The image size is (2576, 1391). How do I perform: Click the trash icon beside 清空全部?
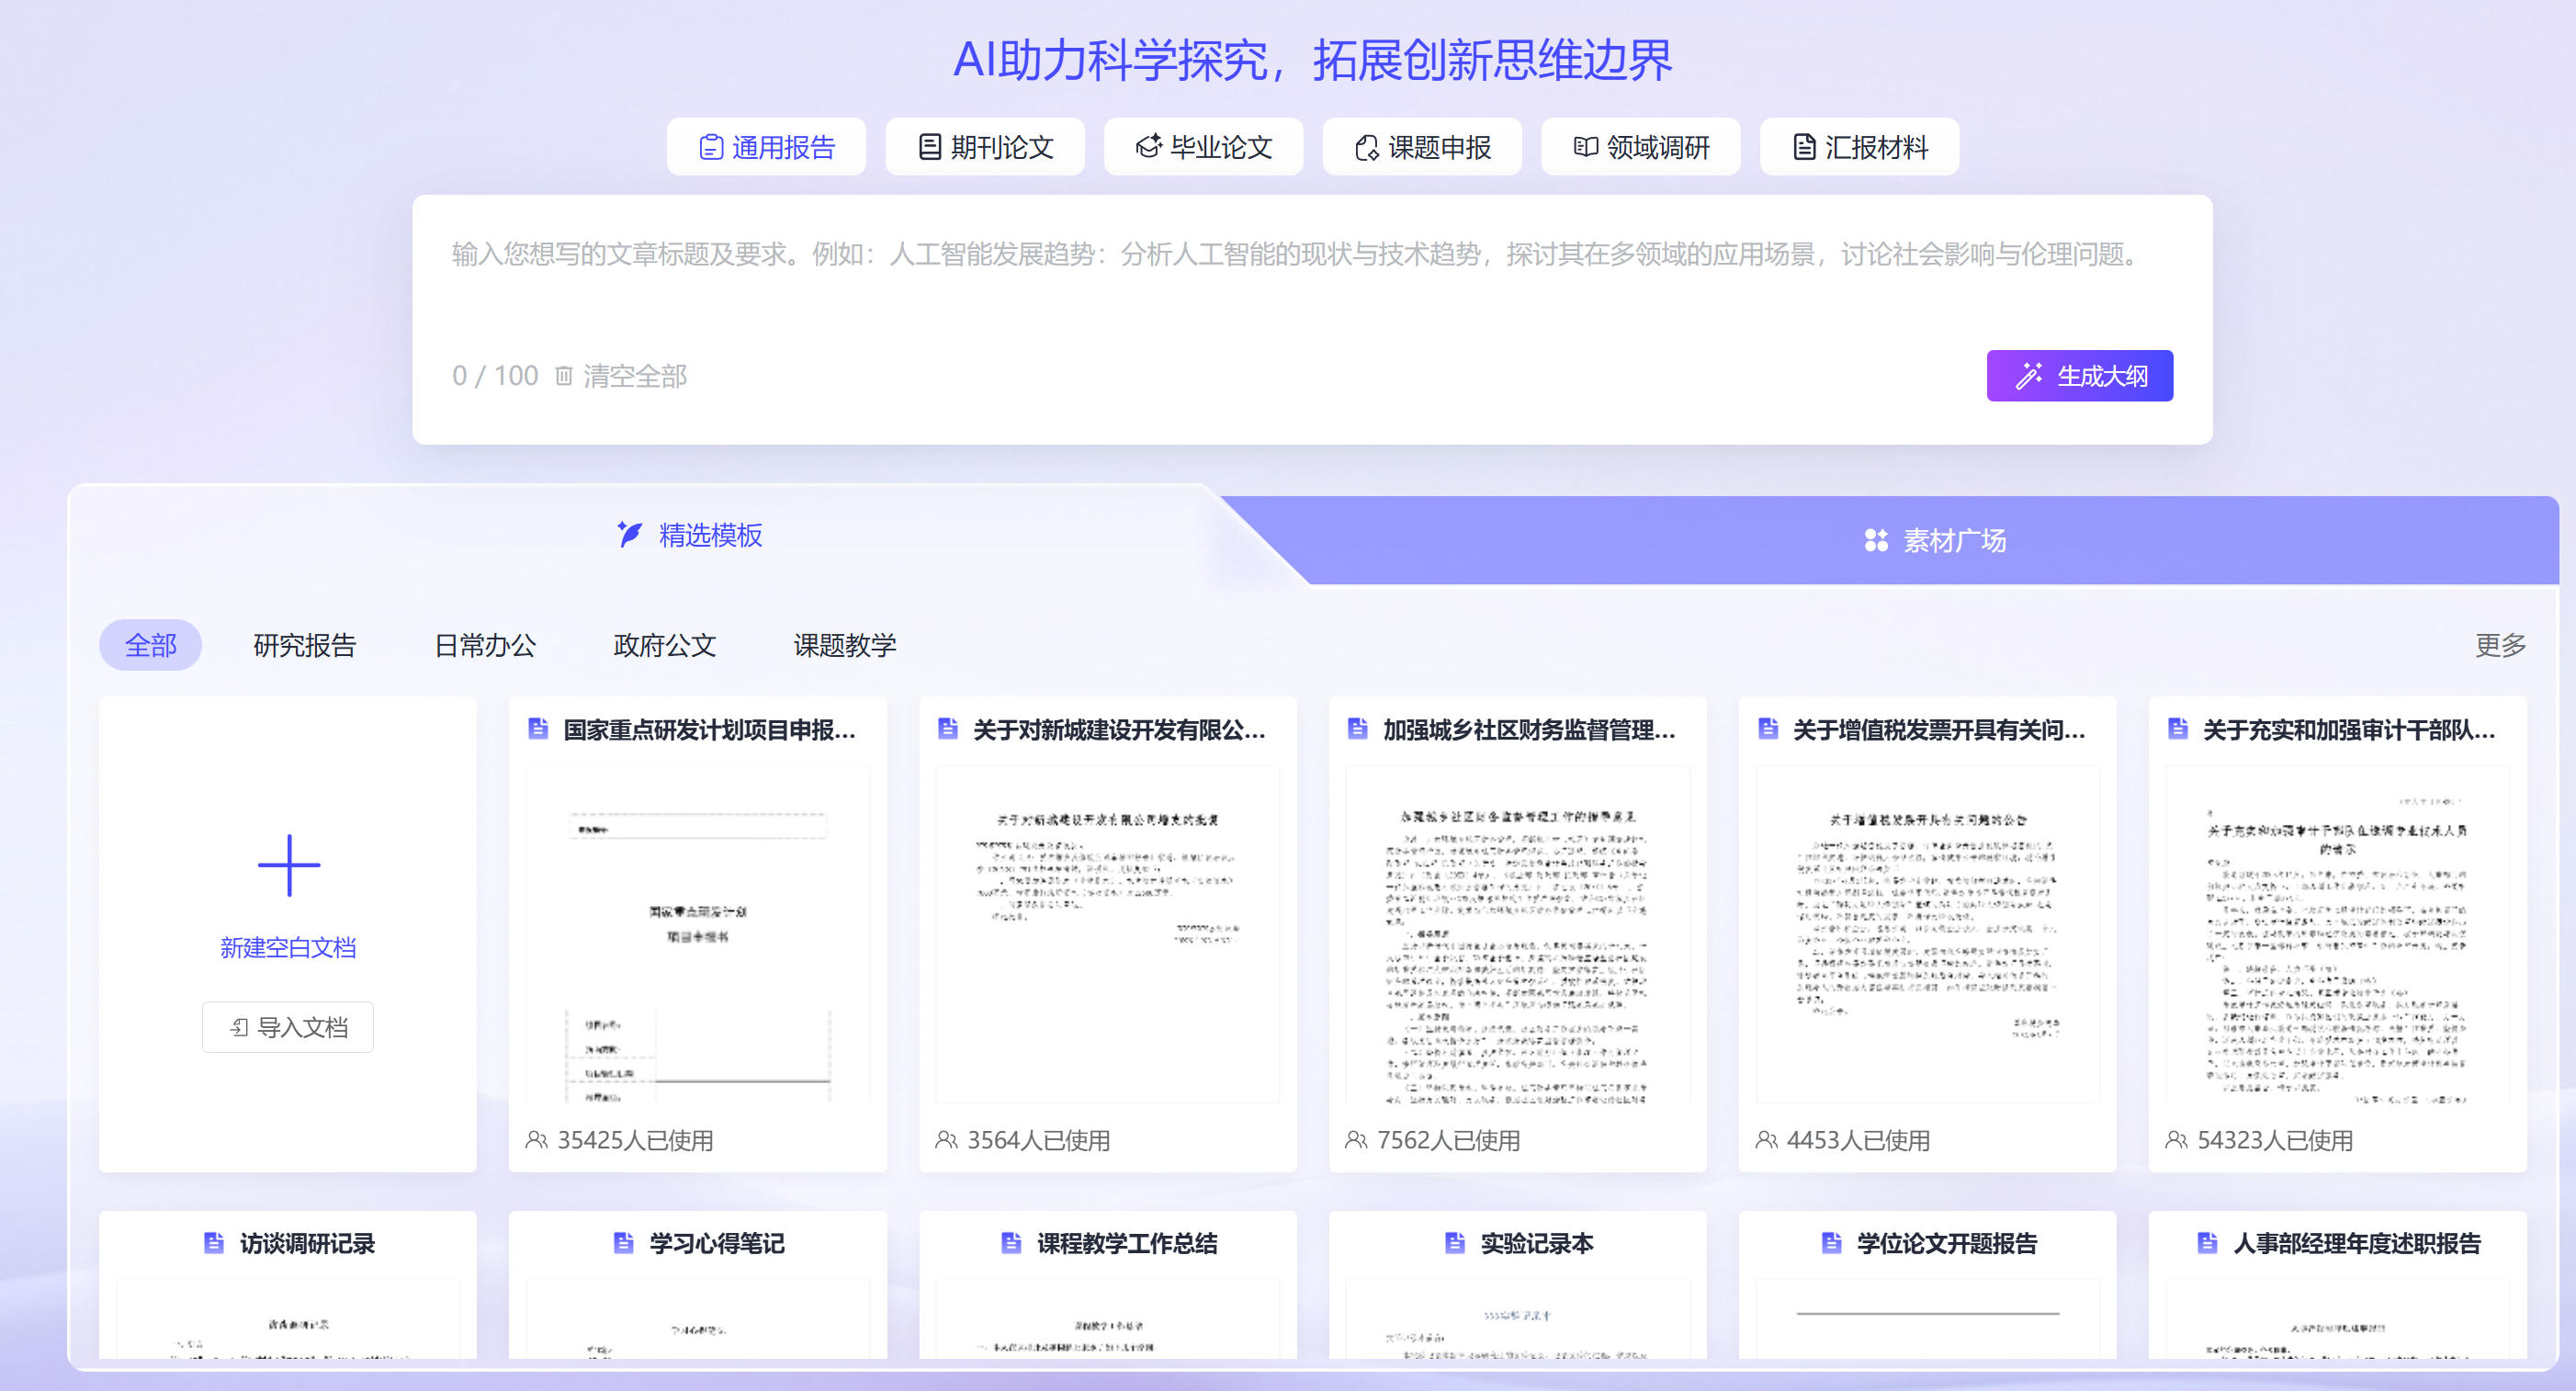tap(564, 376)
